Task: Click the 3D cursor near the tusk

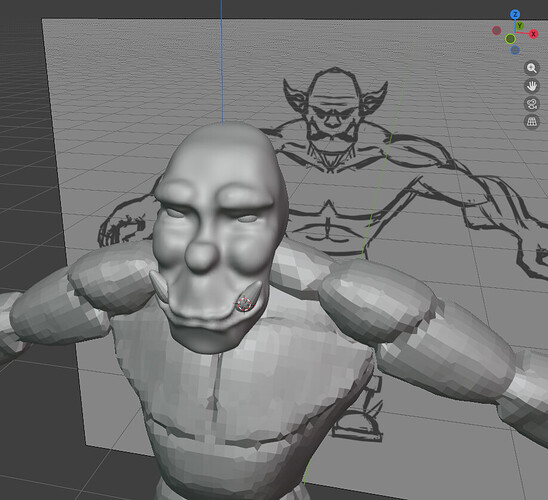Action: (x=245, y=304)
